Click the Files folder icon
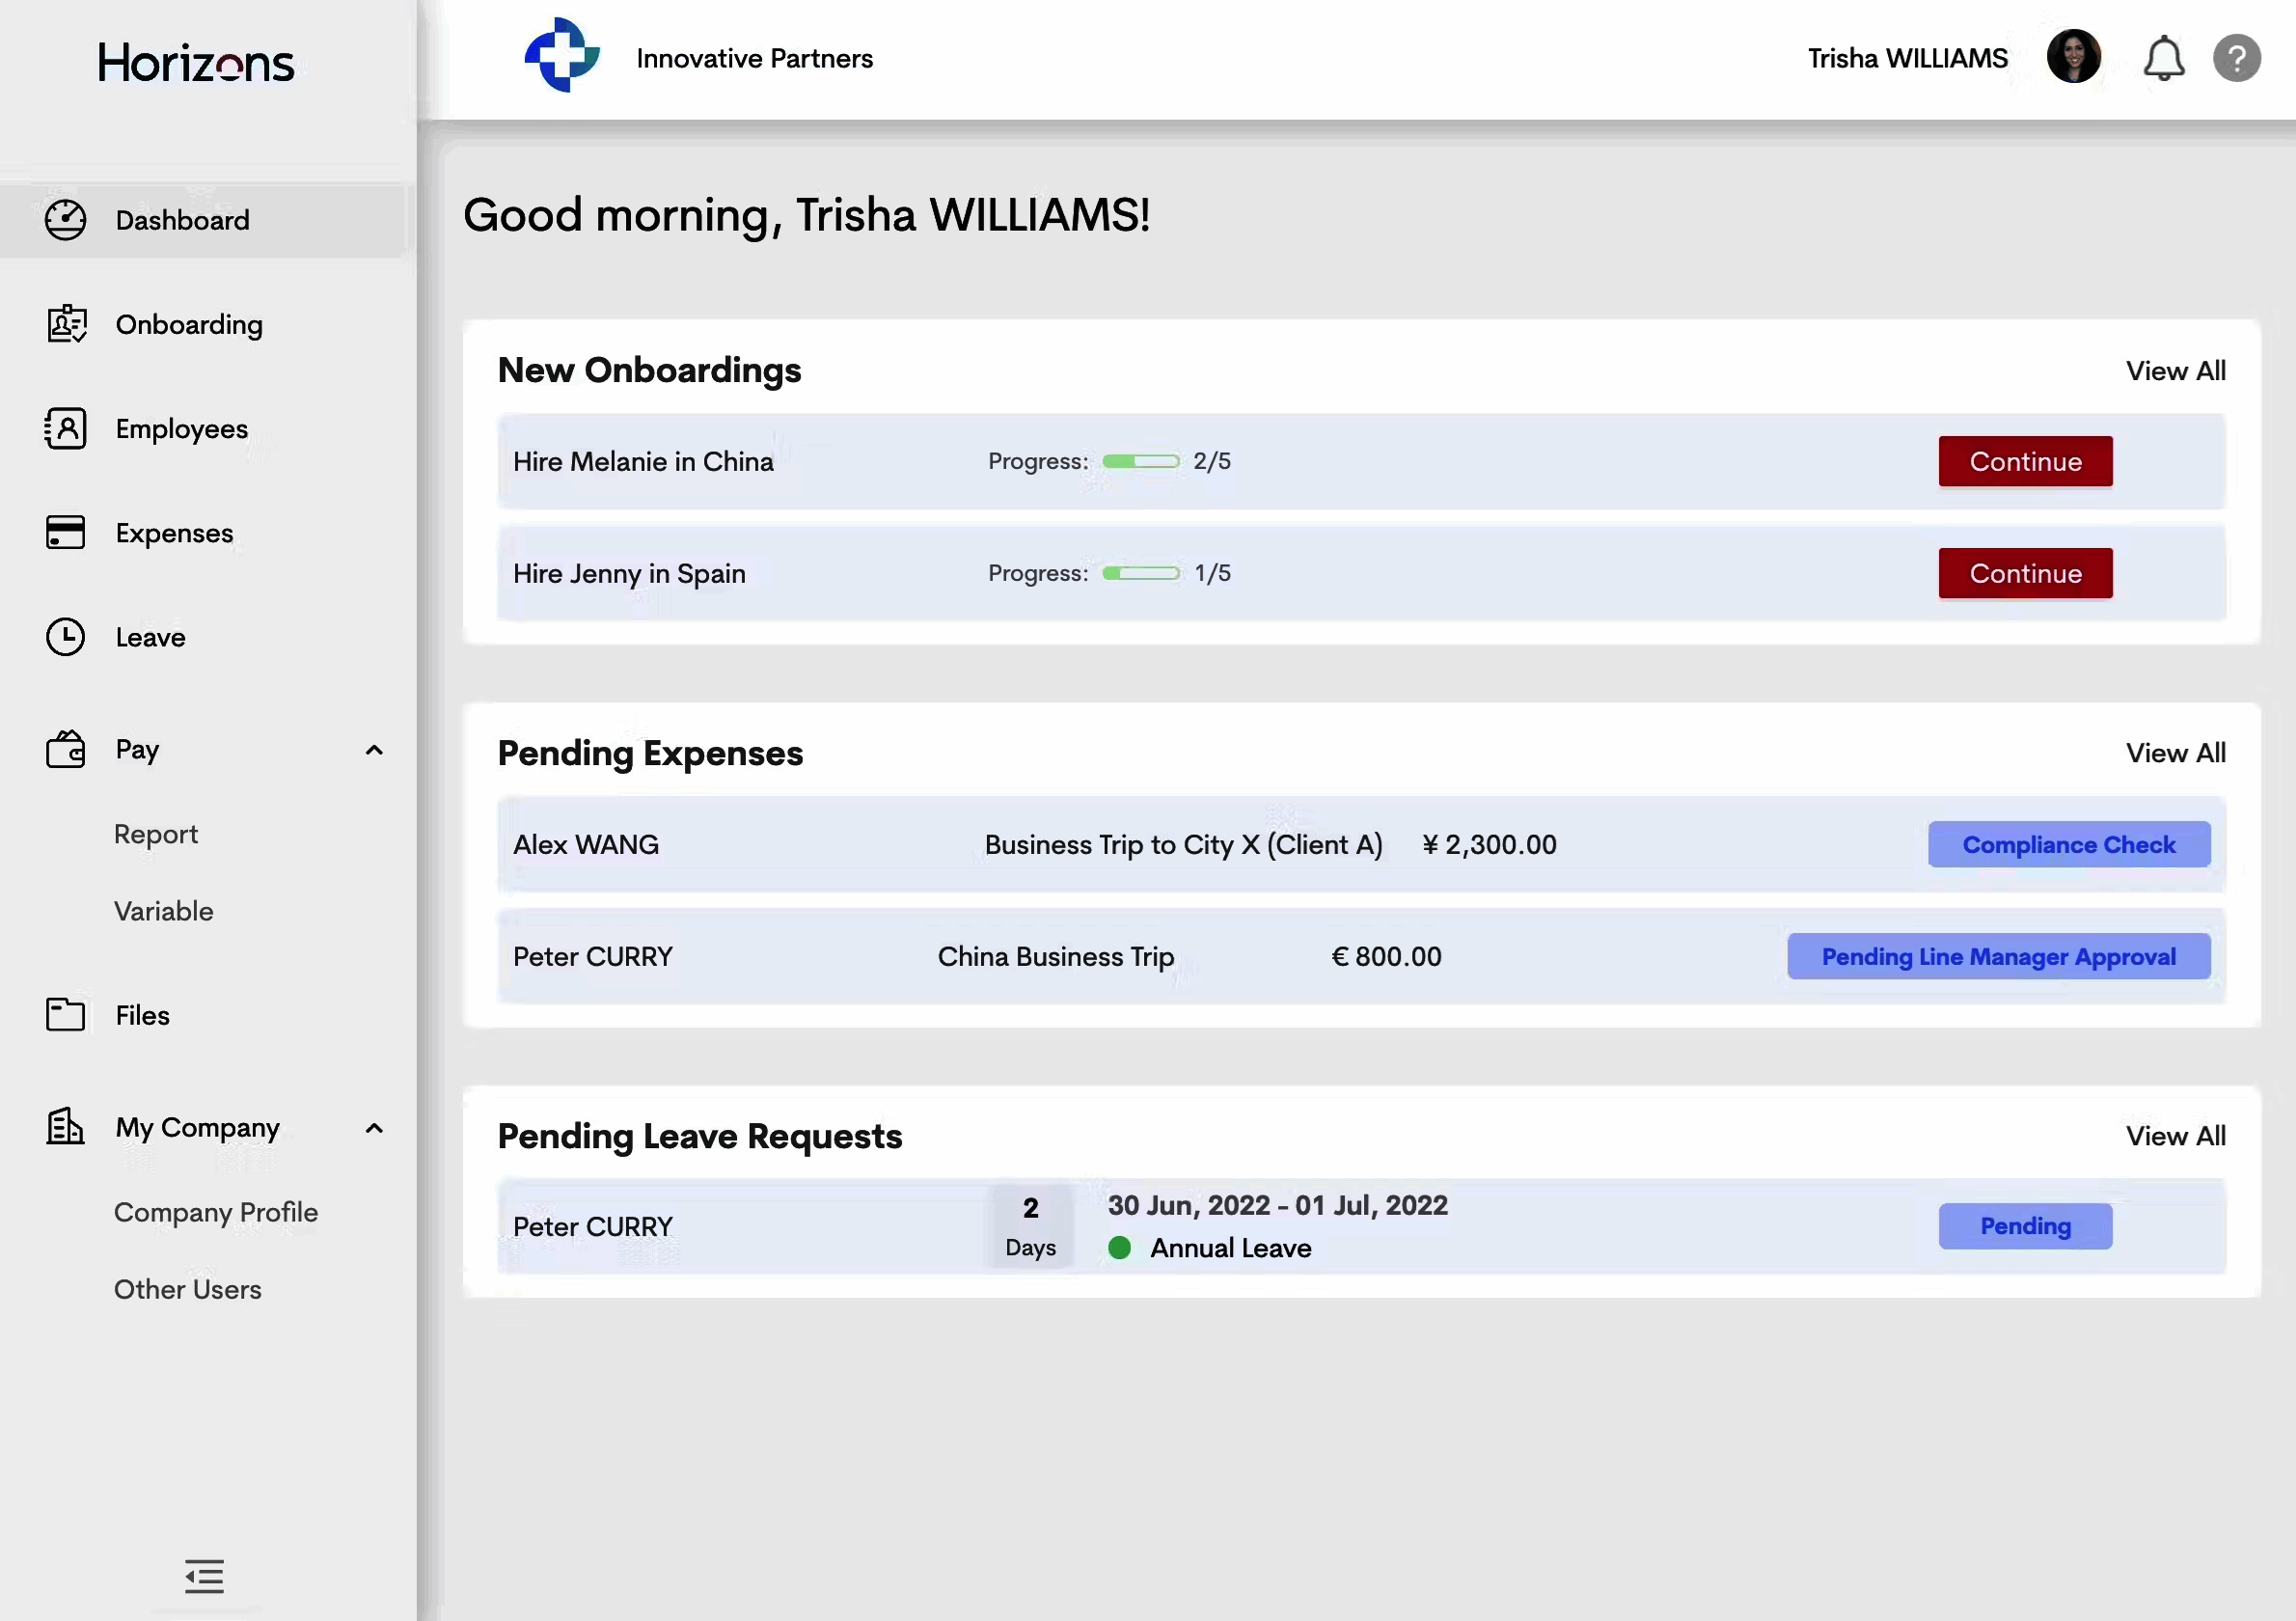Screen dimensions: 2296x1621 click(x=66, y=1014)
